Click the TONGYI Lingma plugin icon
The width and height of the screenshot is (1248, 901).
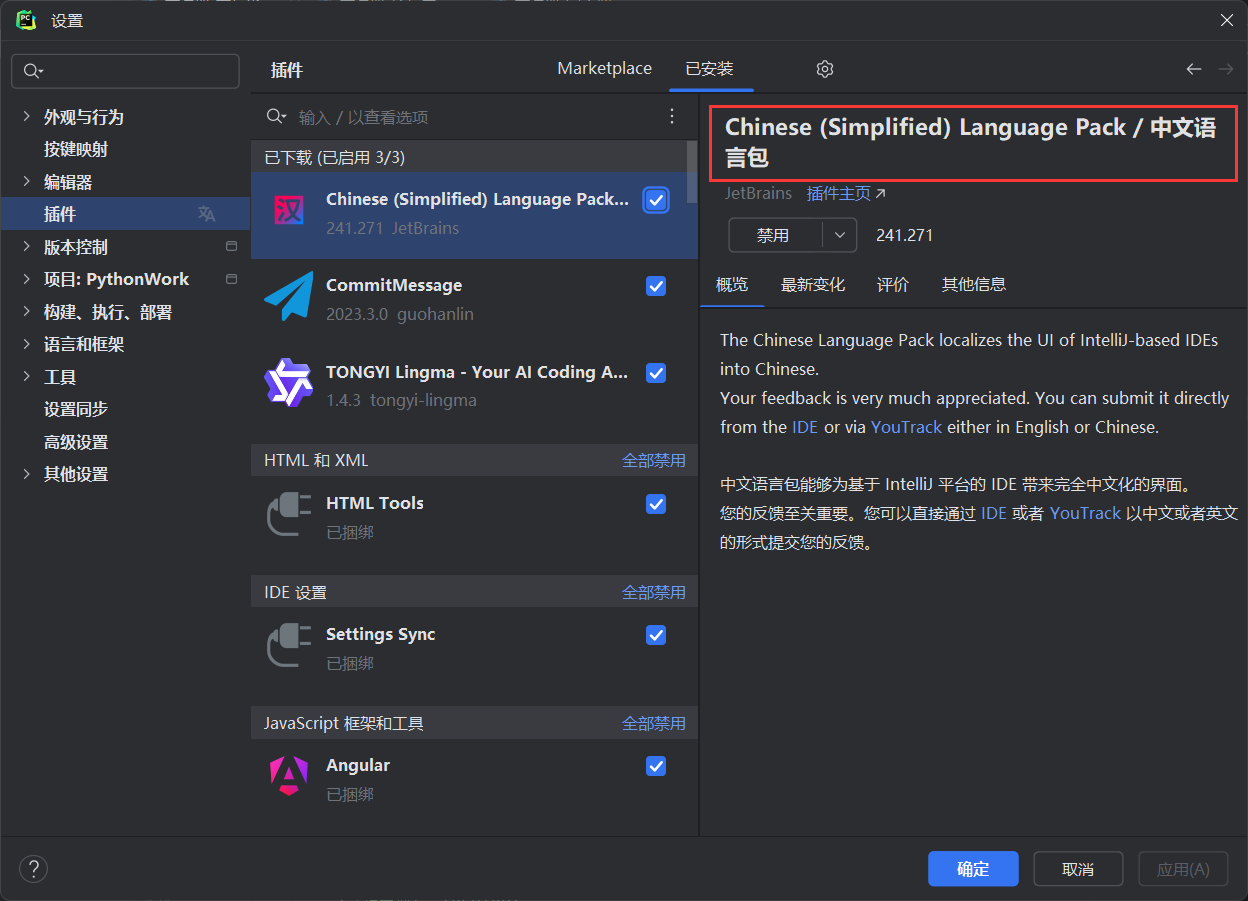289,383
